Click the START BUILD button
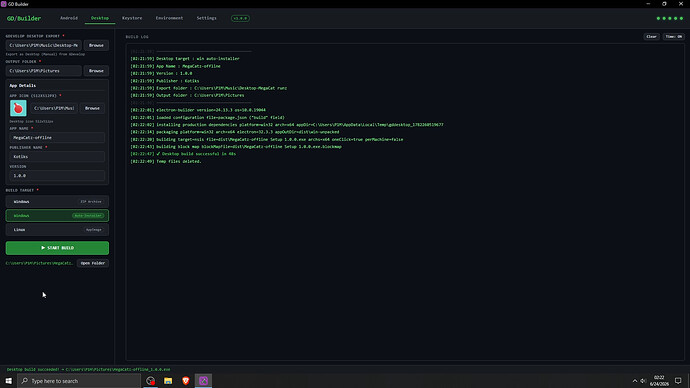This screenshot has height=388, width=690. point(57,248)
